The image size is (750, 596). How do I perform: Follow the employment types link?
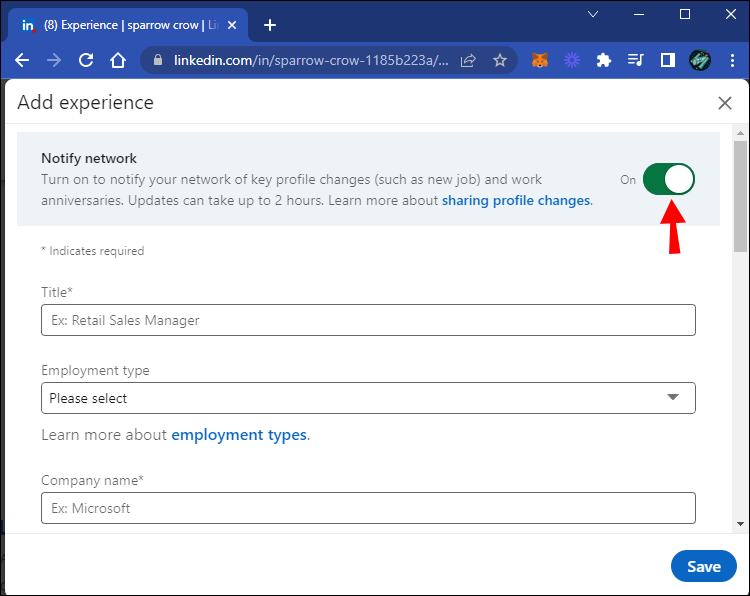tap(239, 435)
